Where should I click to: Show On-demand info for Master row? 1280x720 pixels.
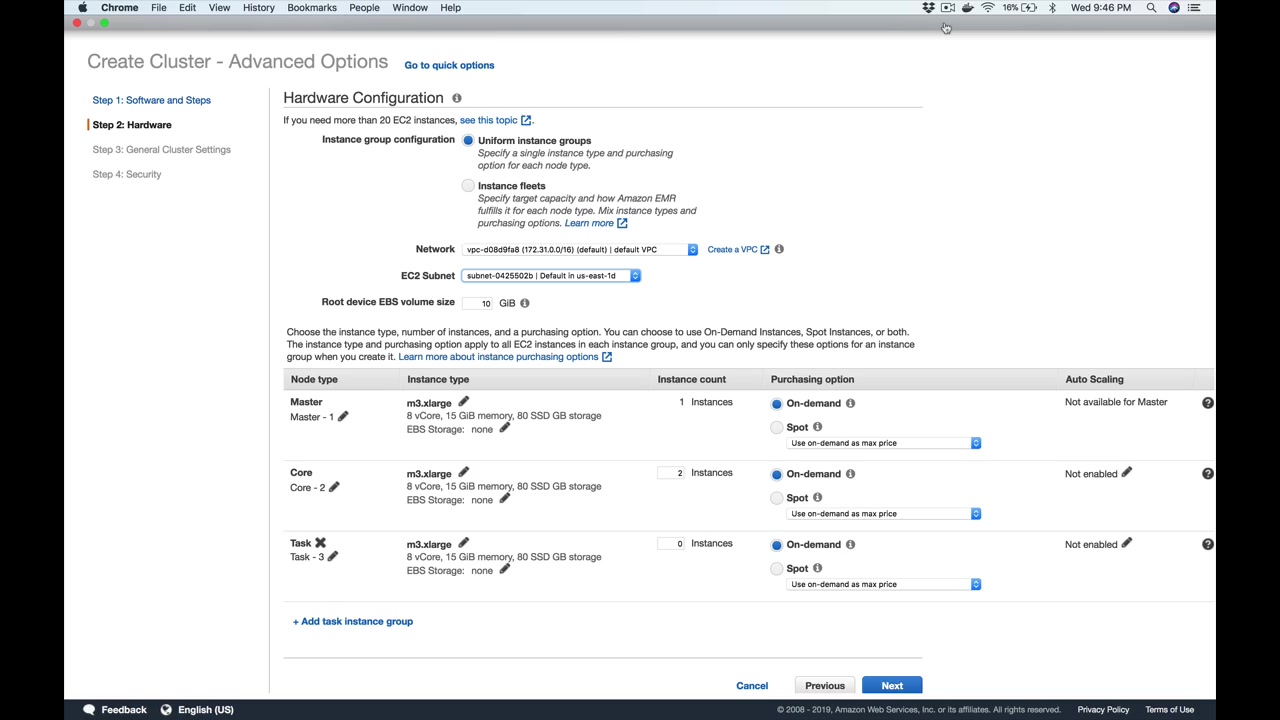pyautogui.click(x=850, y=403)
